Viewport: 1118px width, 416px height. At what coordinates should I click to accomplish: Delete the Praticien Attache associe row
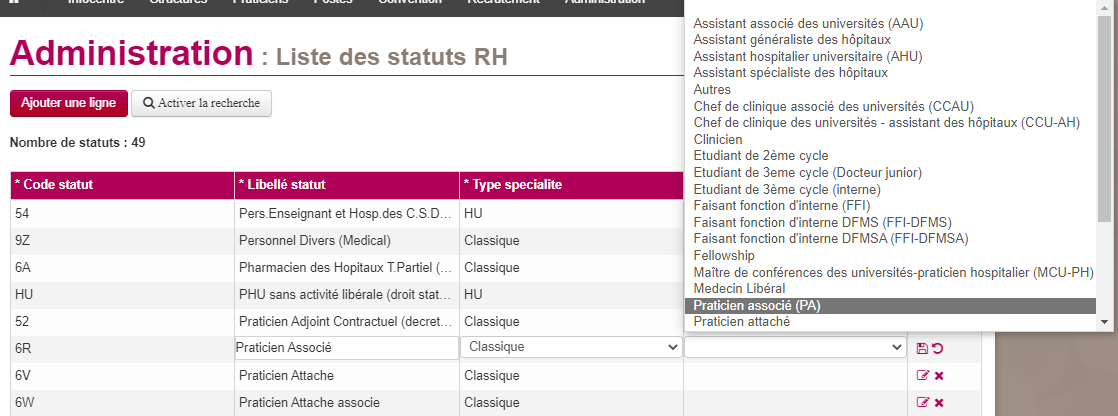click(x=939, y=402)
